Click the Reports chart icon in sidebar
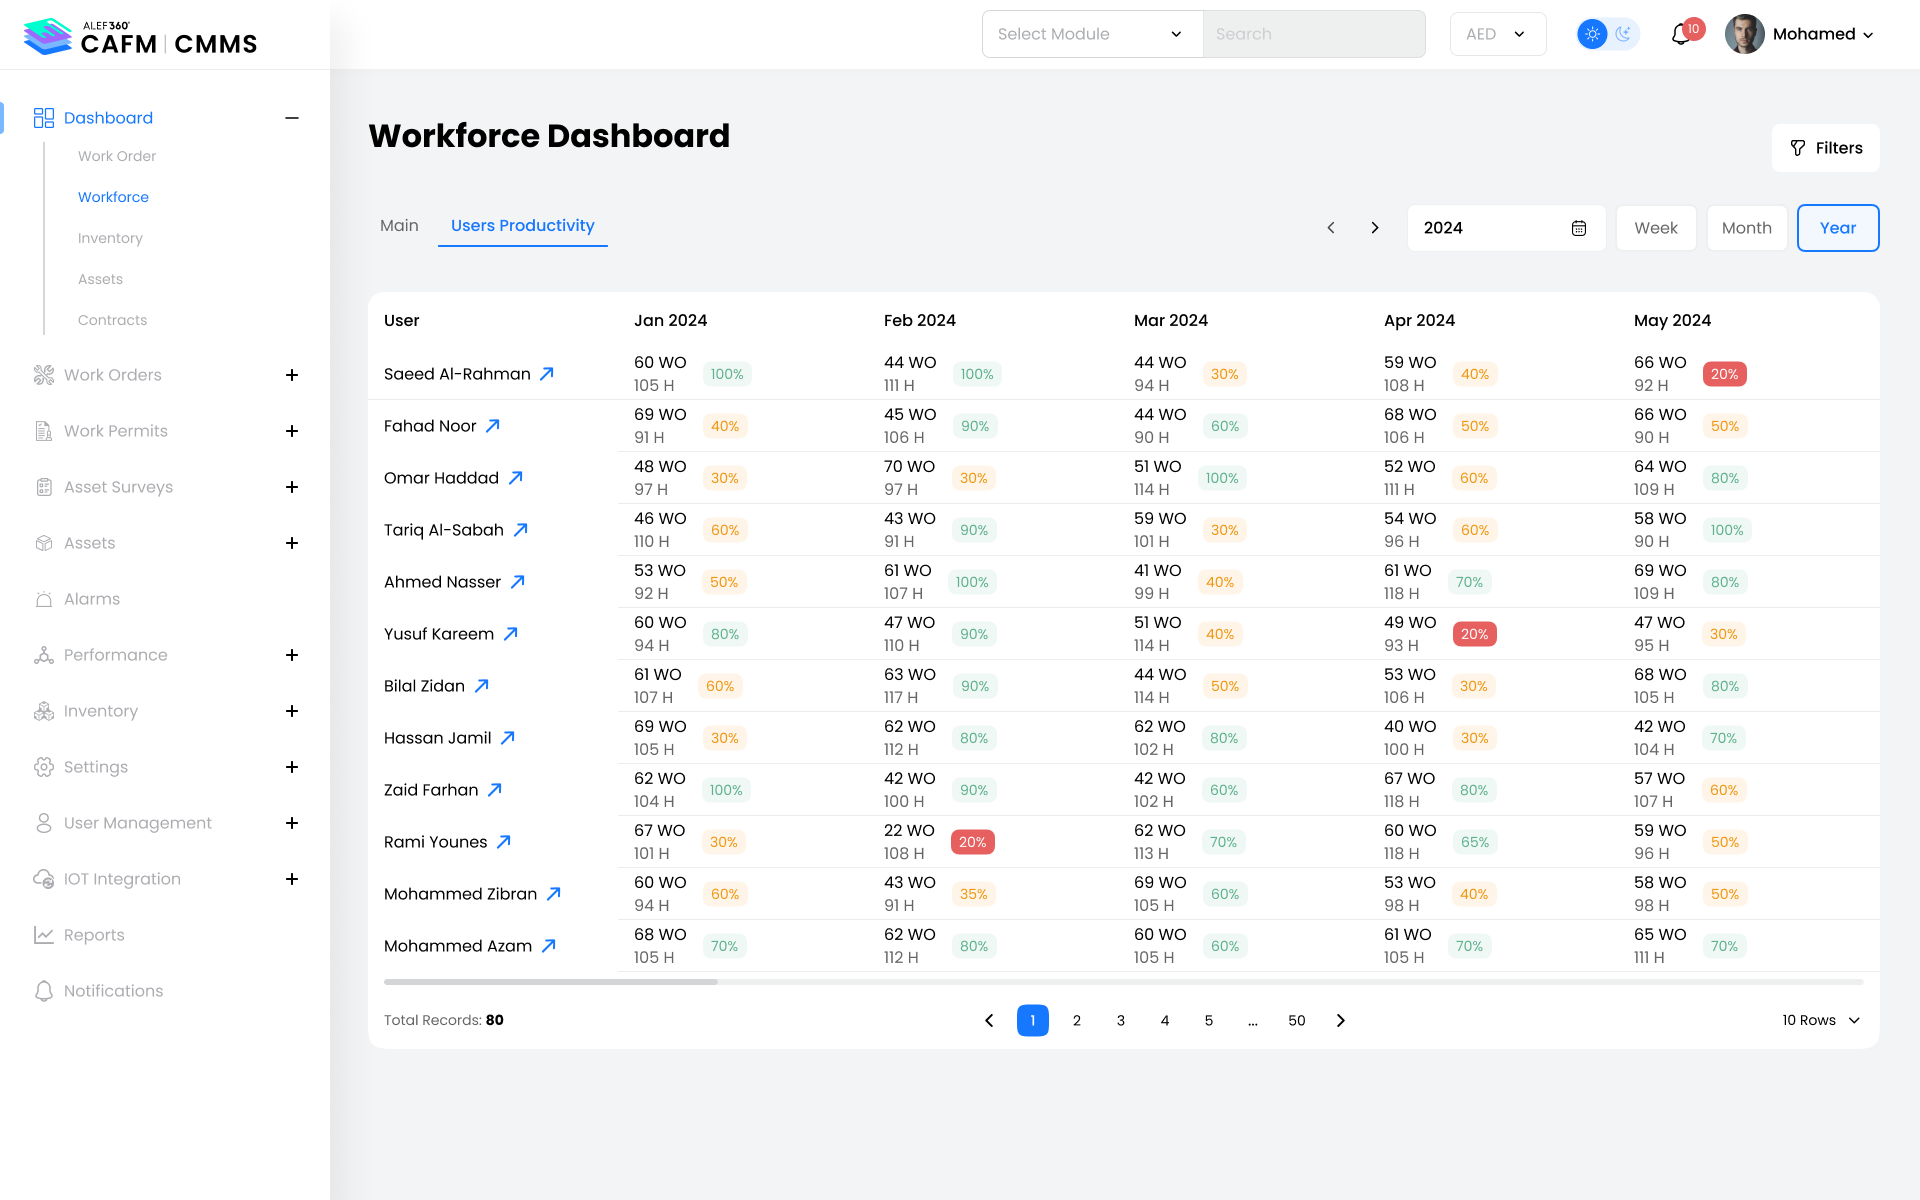Image resolution: width=1920 pixels, height=1200 pixels. click(44, 935)
